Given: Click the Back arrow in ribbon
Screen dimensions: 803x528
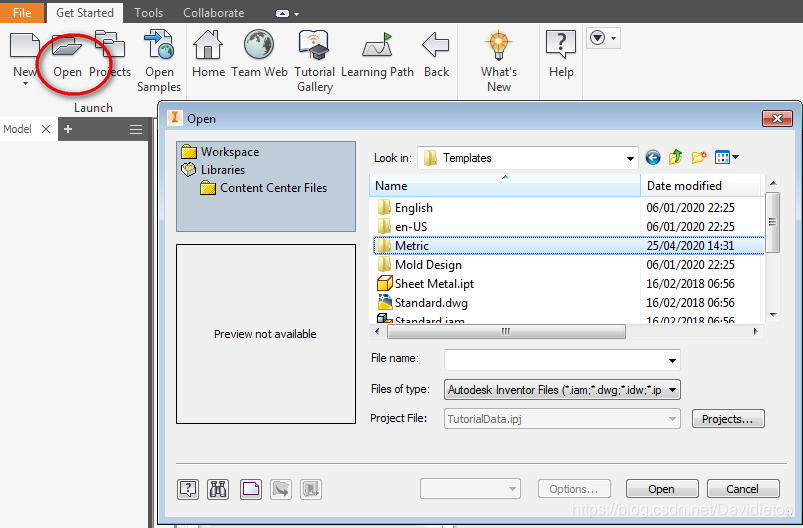Looking at the screenshot, I should point(436,45).
